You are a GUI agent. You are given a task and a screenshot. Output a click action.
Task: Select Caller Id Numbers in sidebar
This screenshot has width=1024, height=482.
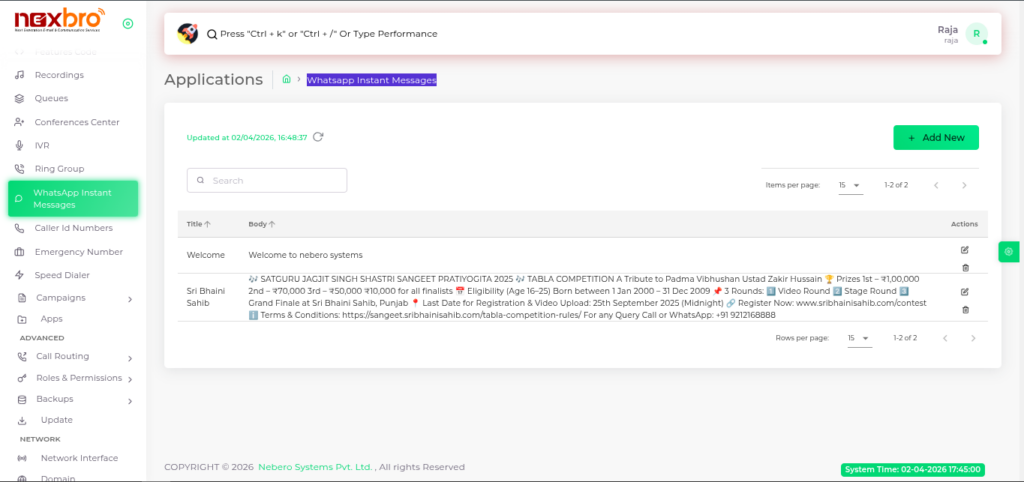pos(73,228)
